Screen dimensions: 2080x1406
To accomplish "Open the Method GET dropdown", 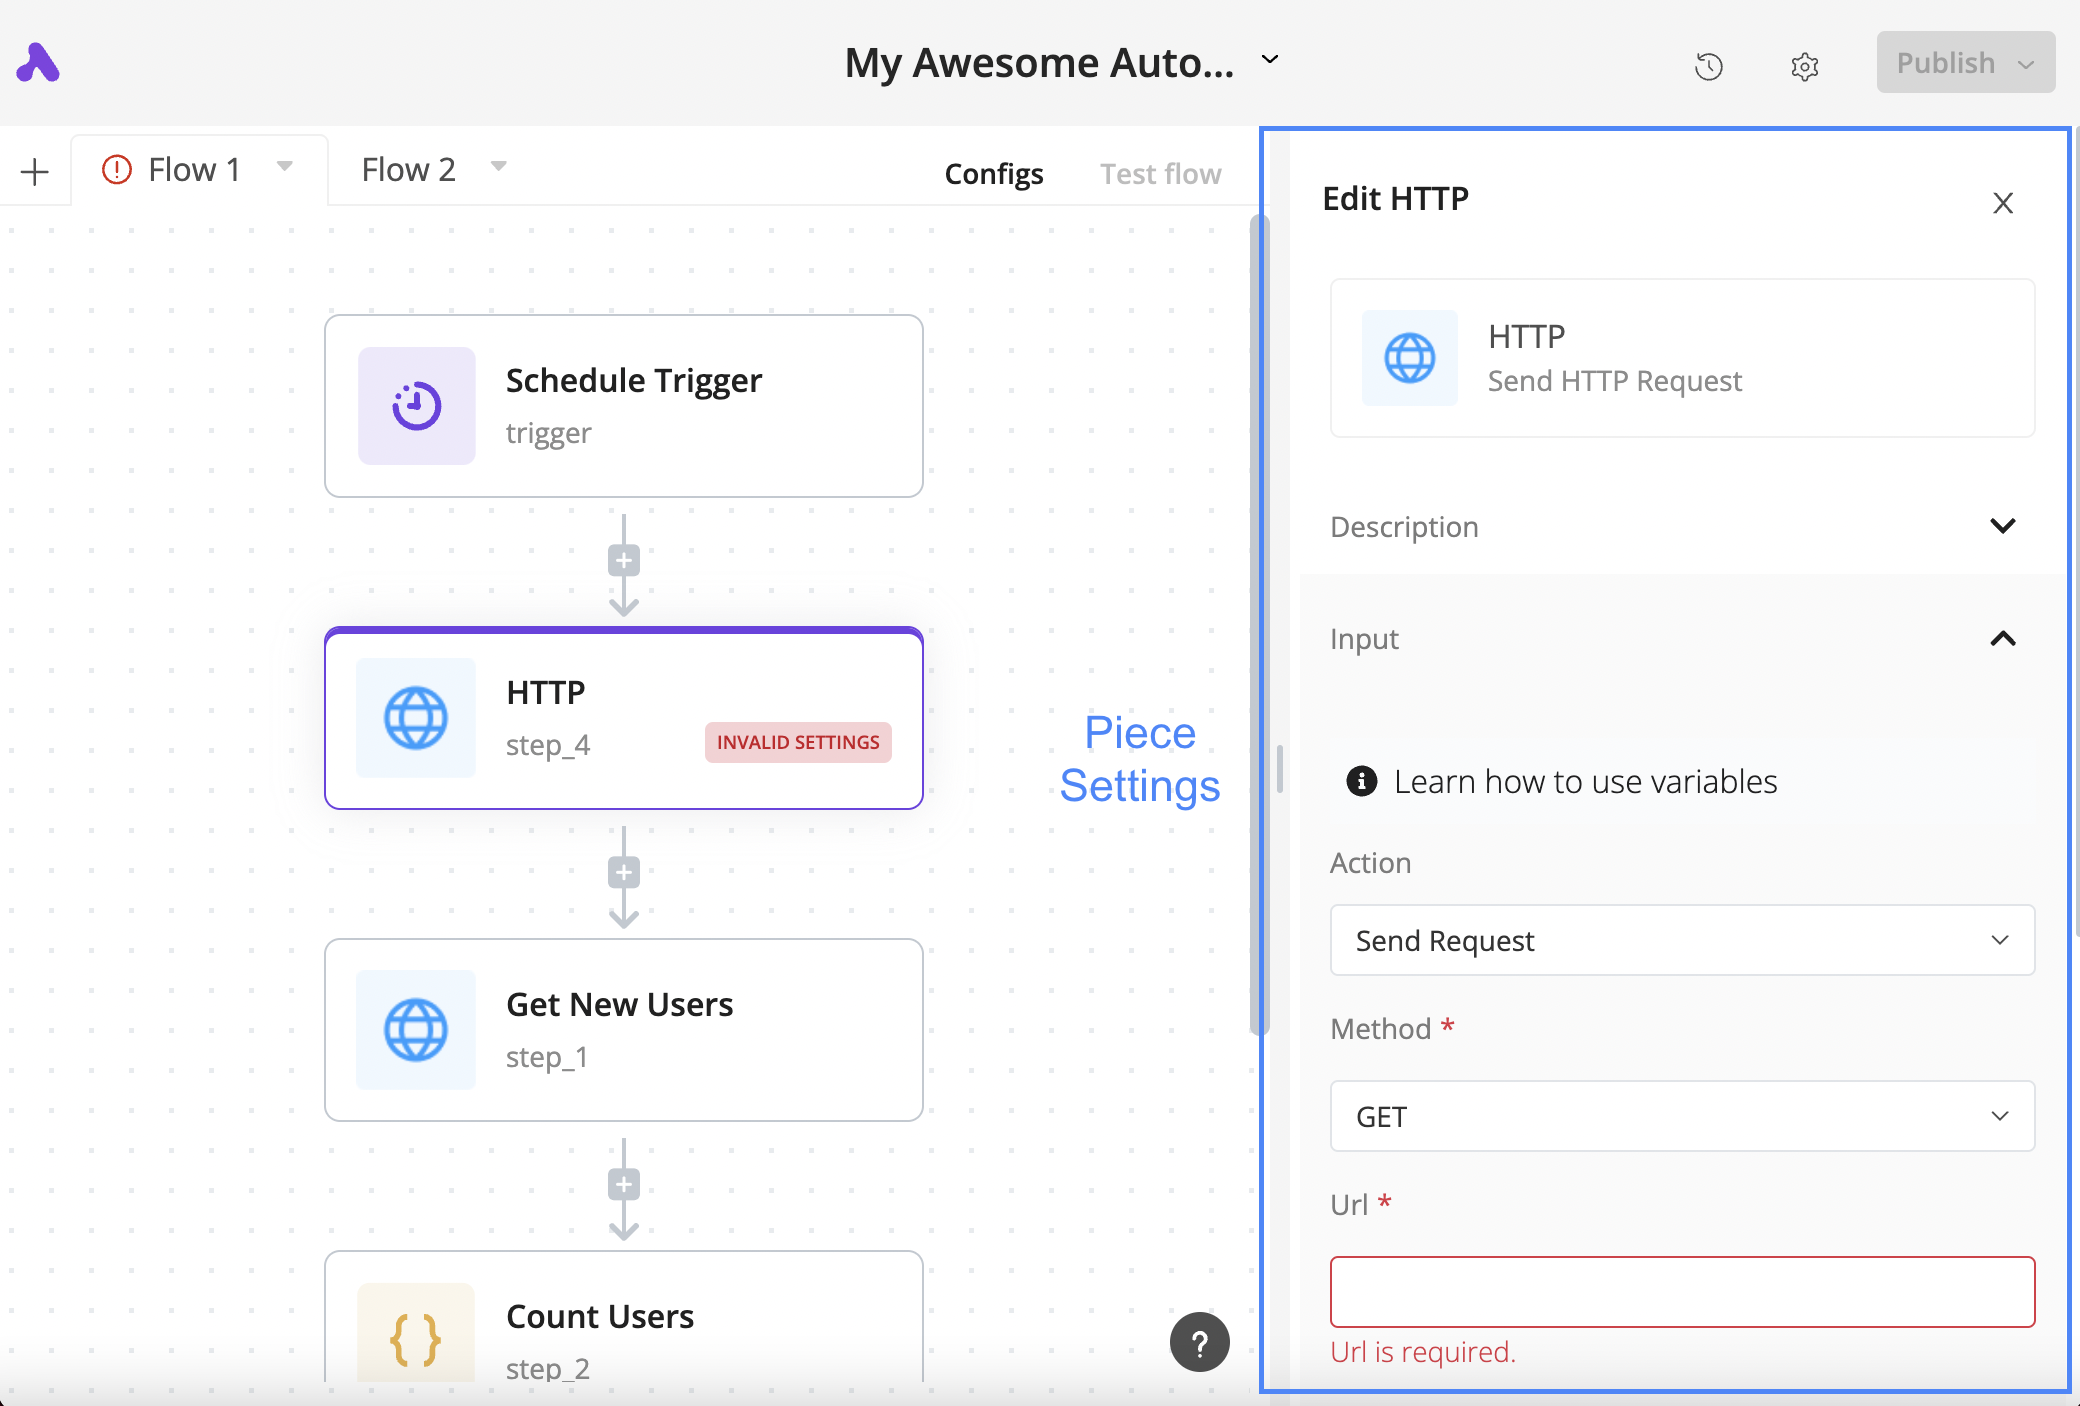I will 1682,1116.
